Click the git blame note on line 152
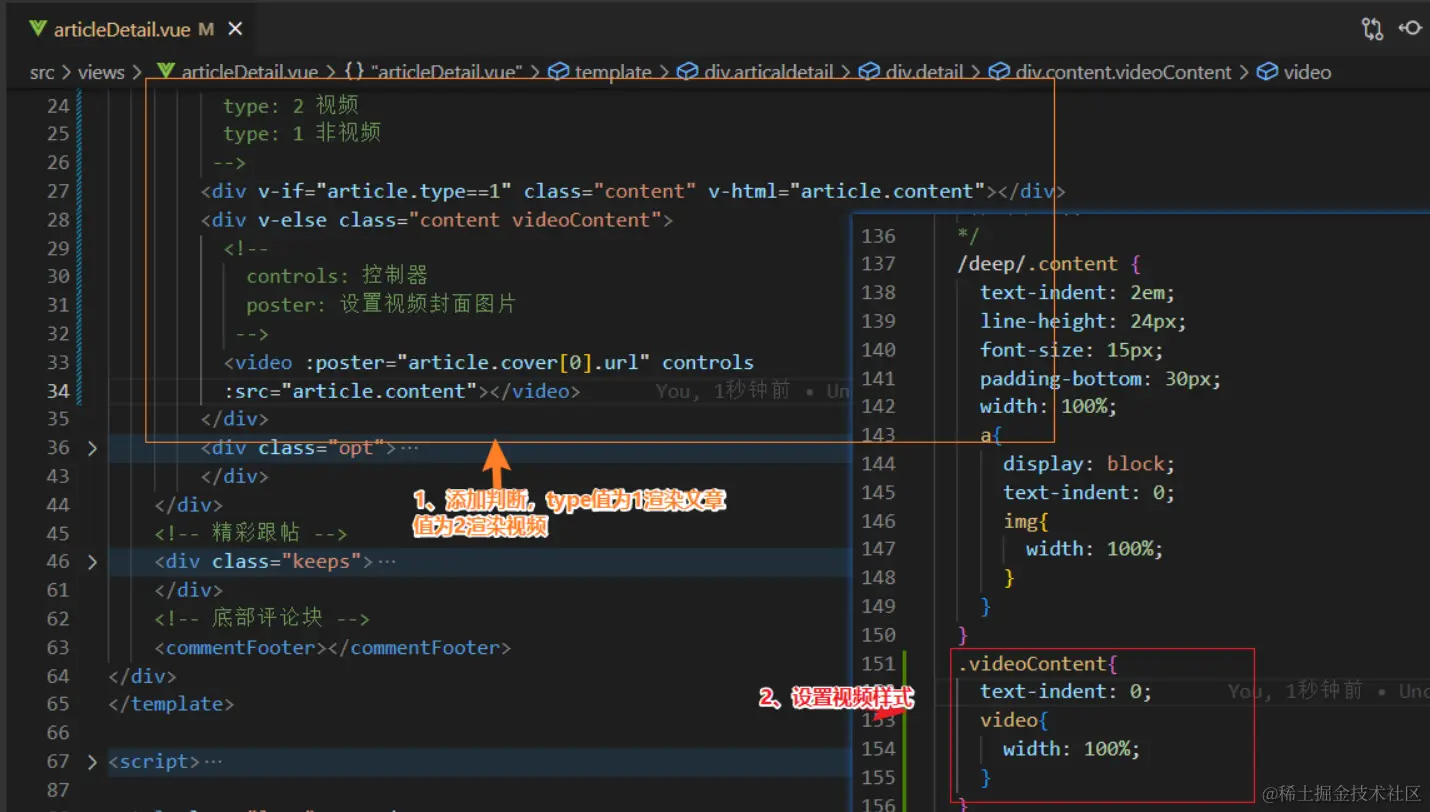 tap(1329, 691)
